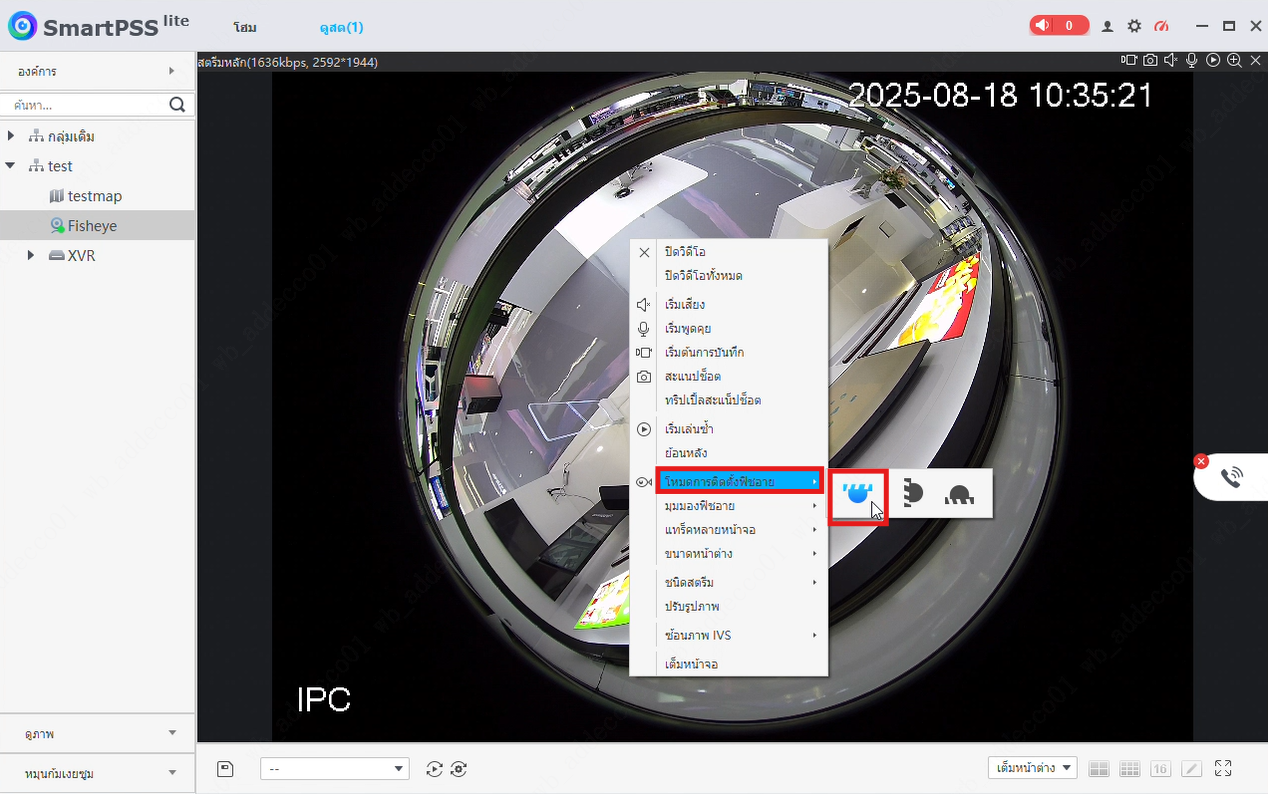Image resolution: width=1268 pixels, height=794 pixels.
Task: Toggle the alarm sound counter in the title bar
Action: (1058, 25)
